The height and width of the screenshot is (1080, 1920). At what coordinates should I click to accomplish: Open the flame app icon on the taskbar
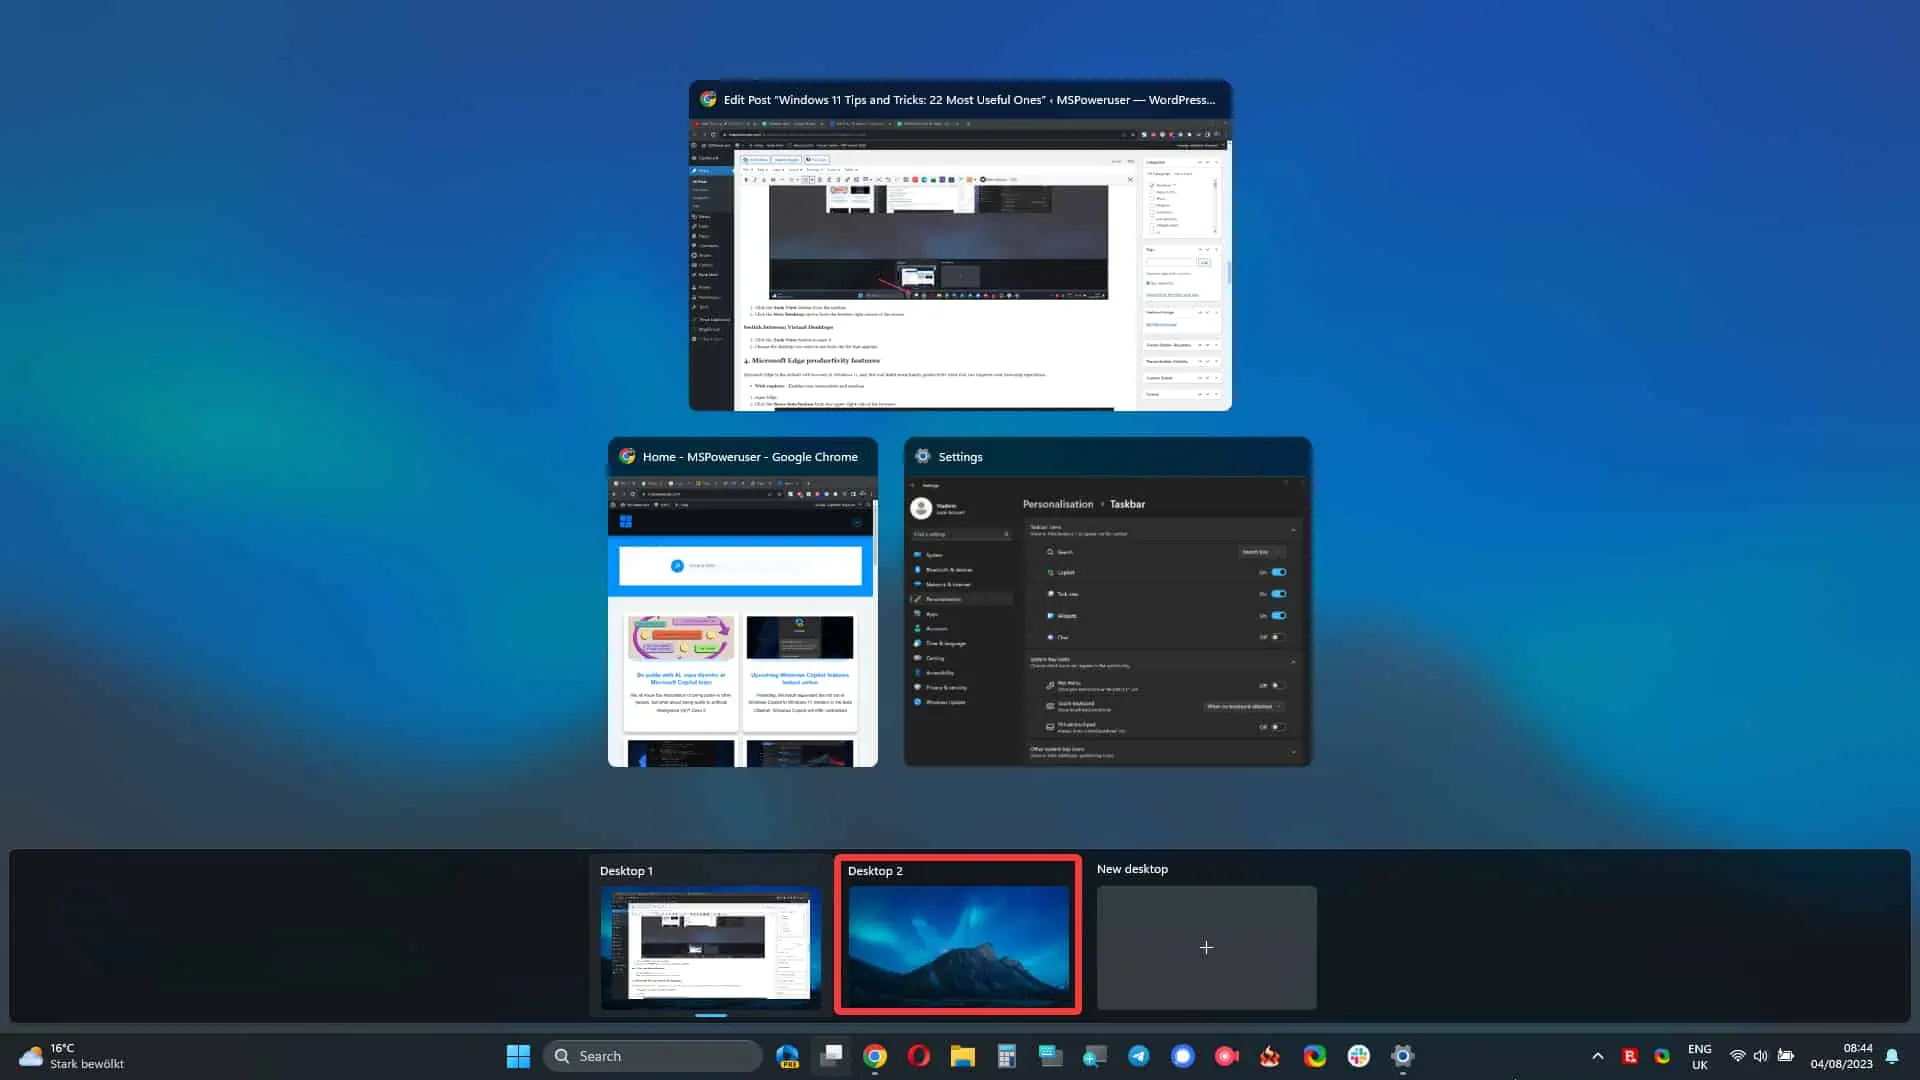(1270, 1056)
